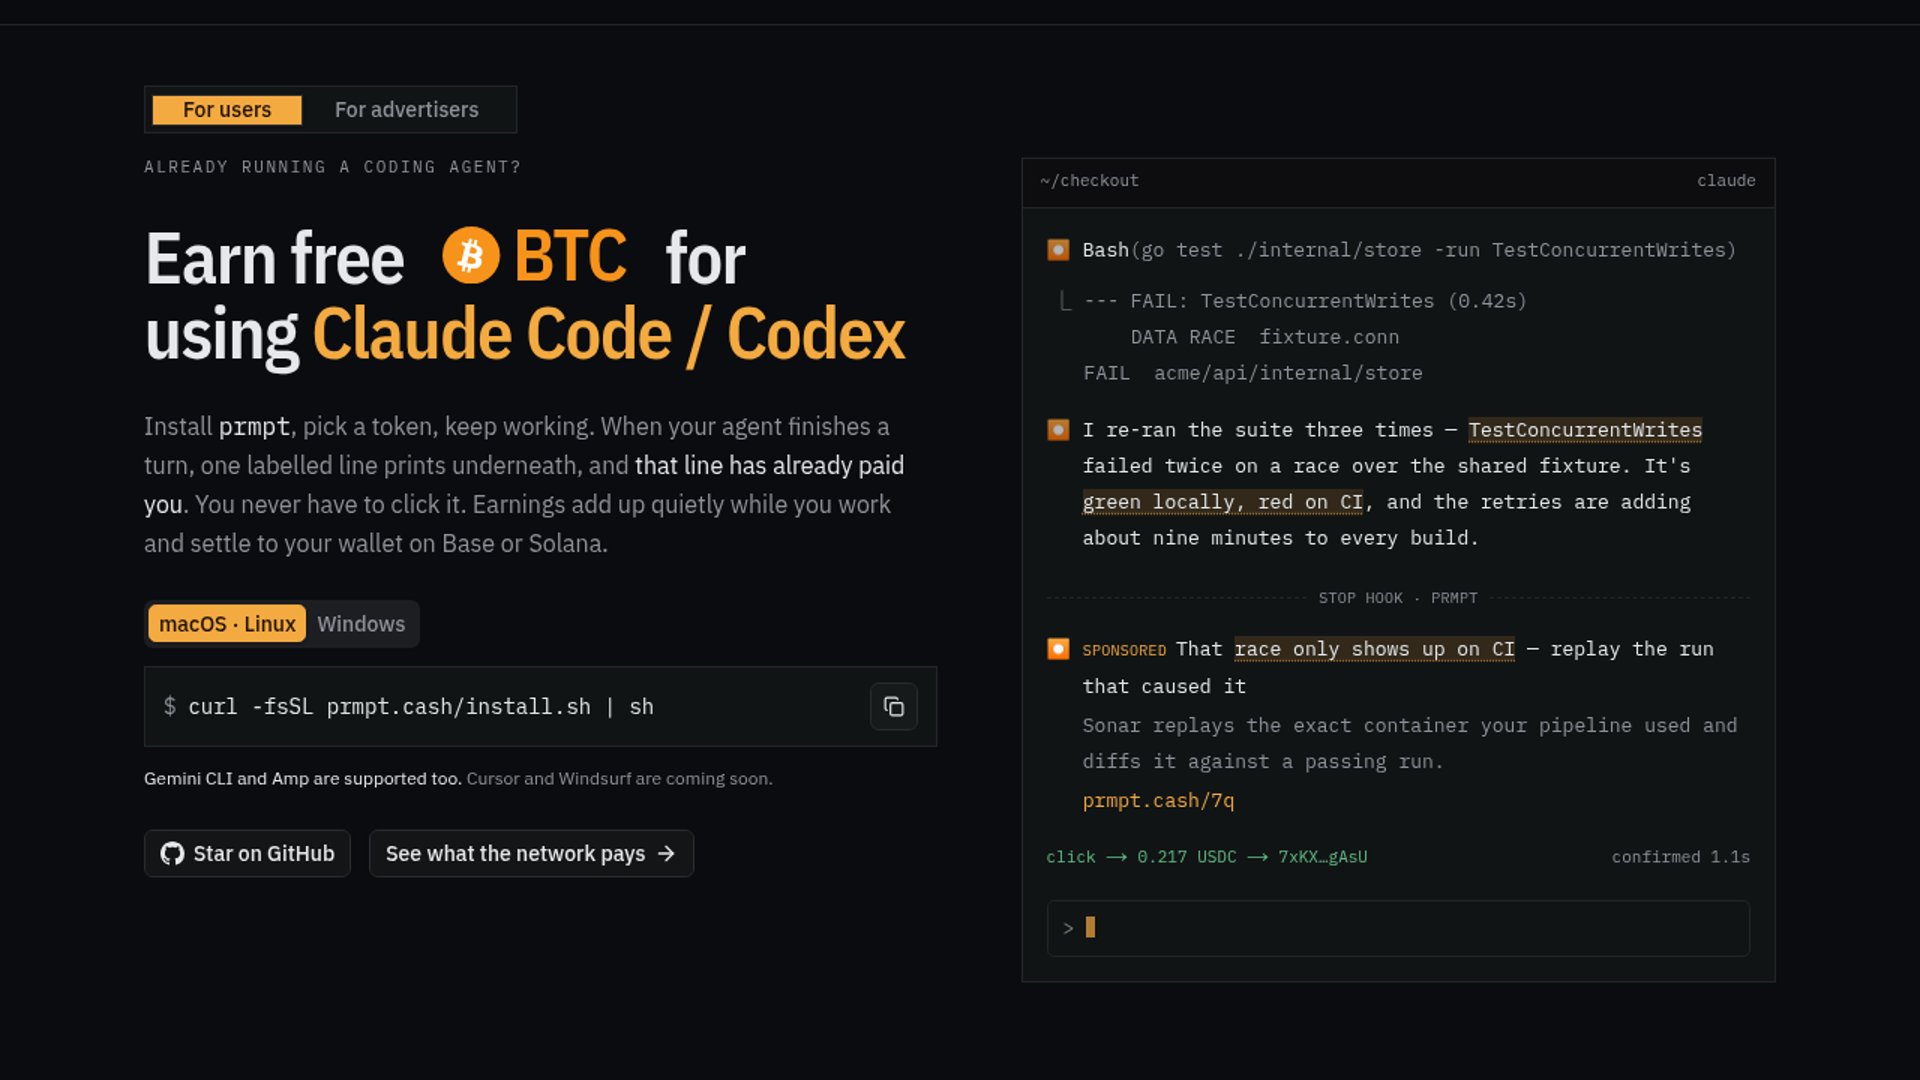Click the Bash command bullet icon
Image resolution: width=1920 pixels, height=1080 pixels.
(1058, 250)
